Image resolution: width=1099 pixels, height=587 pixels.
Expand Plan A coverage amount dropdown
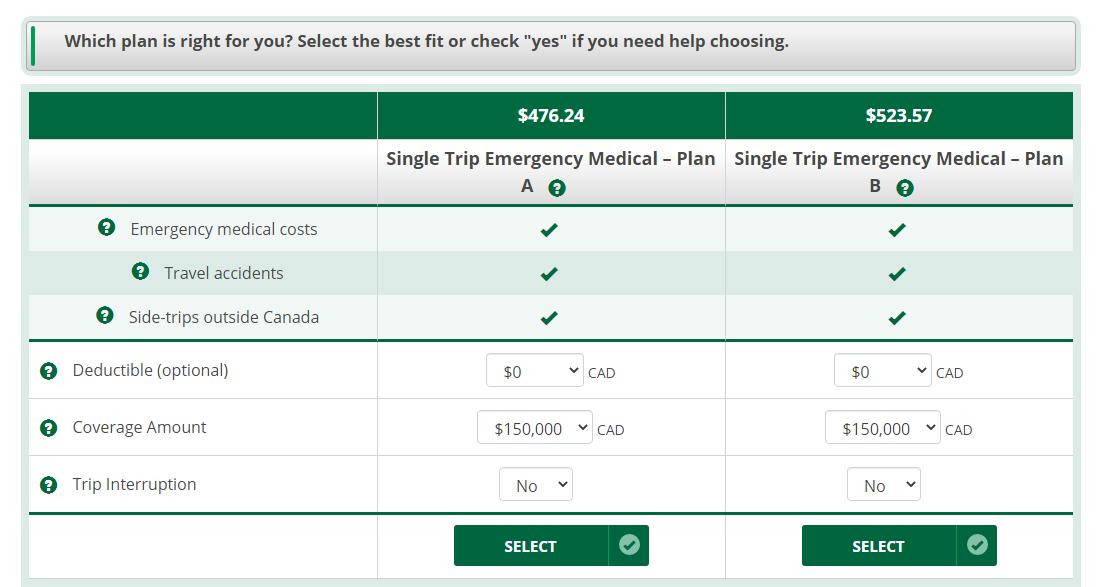tap(535, 428)
